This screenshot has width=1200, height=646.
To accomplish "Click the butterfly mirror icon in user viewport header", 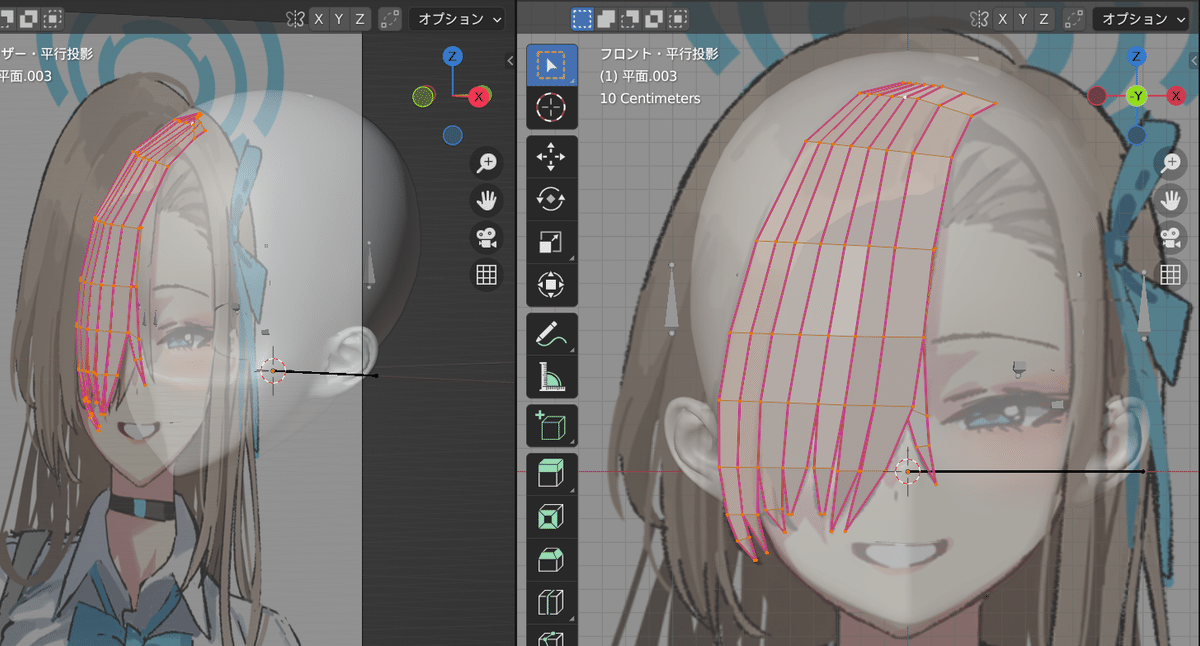I will 295,19.
